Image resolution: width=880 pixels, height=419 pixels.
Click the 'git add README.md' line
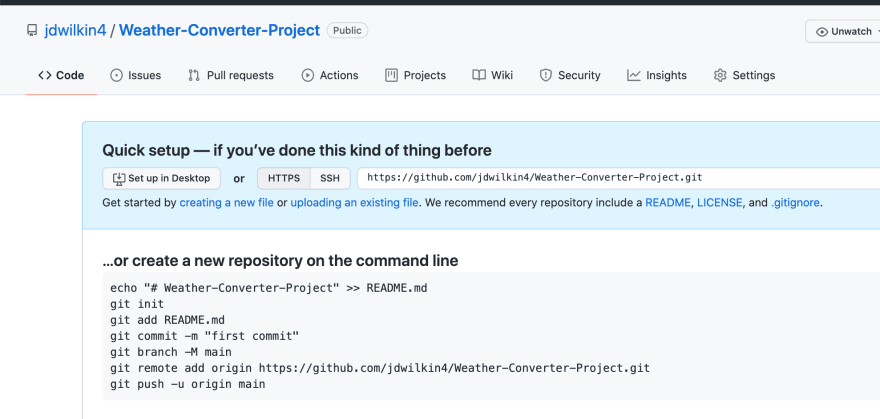tap(167, 320)
